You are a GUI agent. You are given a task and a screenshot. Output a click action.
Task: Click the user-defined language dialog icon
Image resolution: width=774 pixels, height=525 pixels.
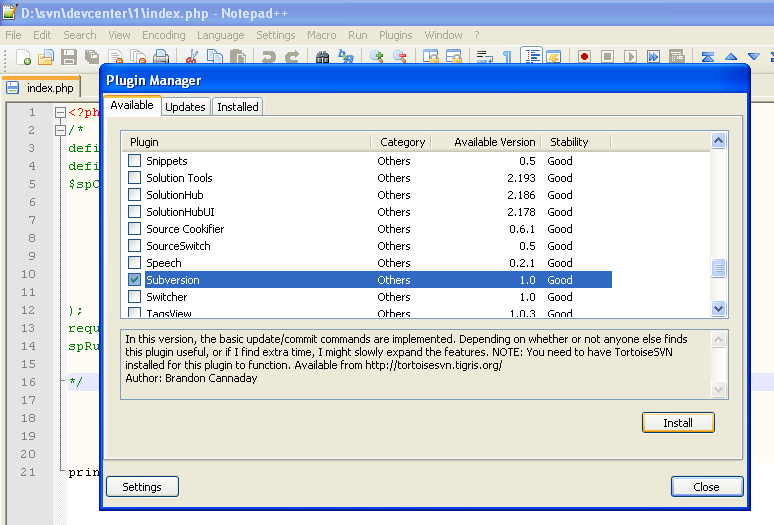coord(554,57)
